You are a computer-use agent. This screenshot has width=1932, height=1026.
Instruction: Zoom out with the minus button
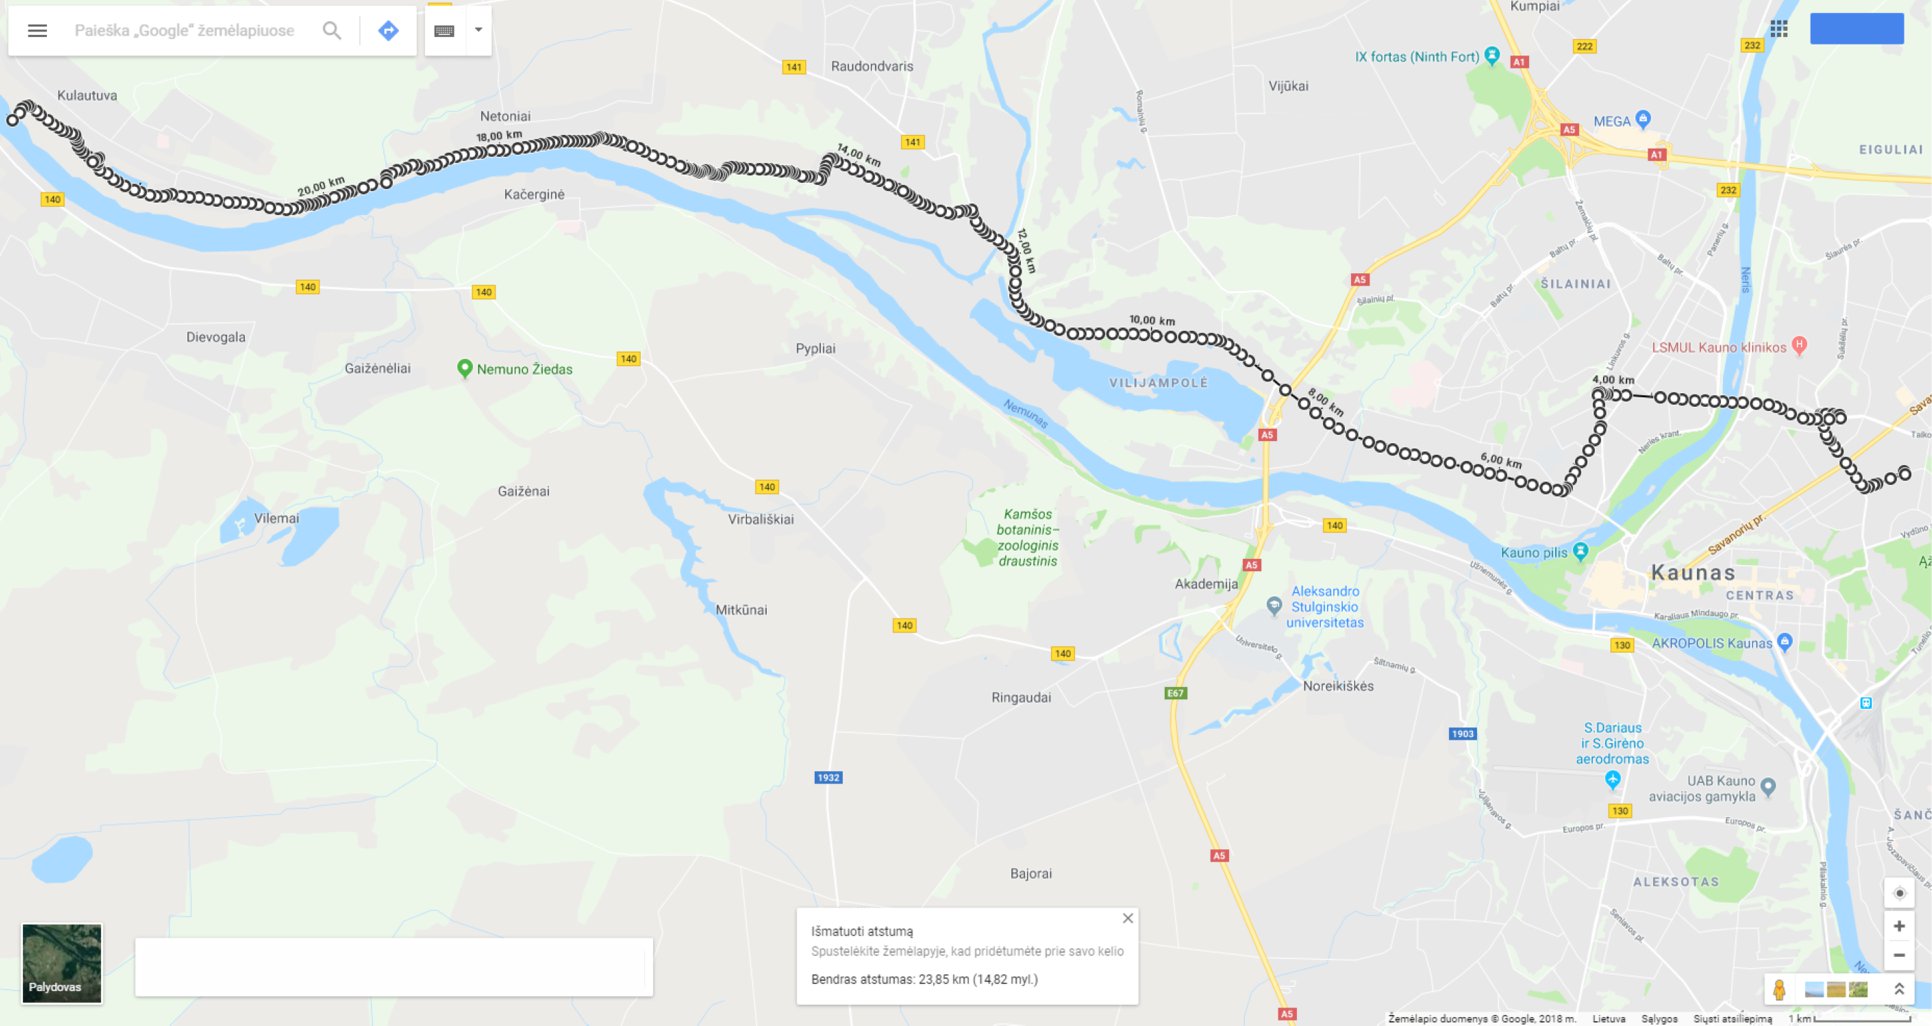1899,955
